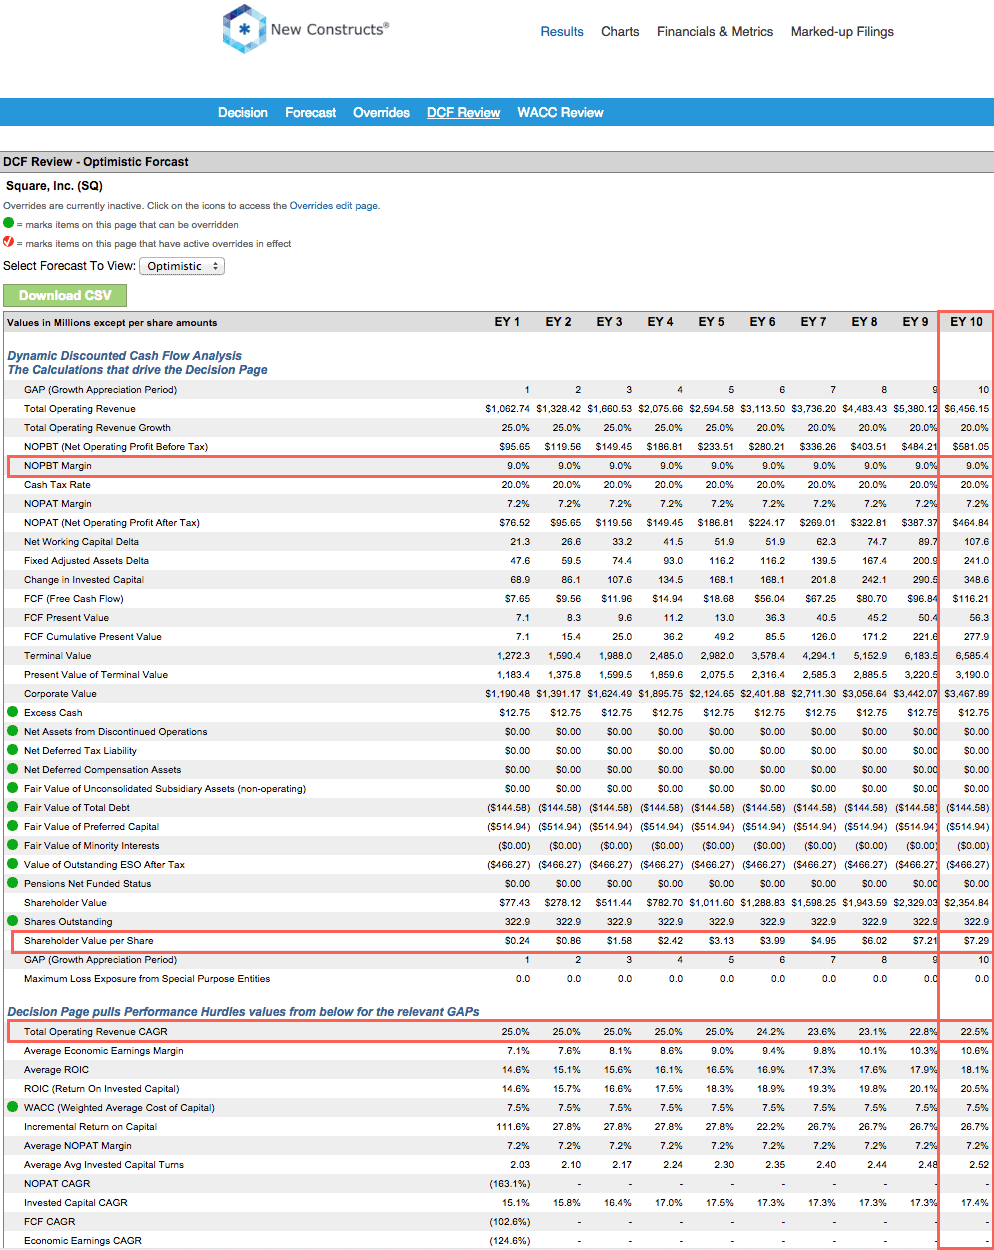Click override icon beside WACC row
Viewport: 994px width, 1250px height.
click(13, 1107)
